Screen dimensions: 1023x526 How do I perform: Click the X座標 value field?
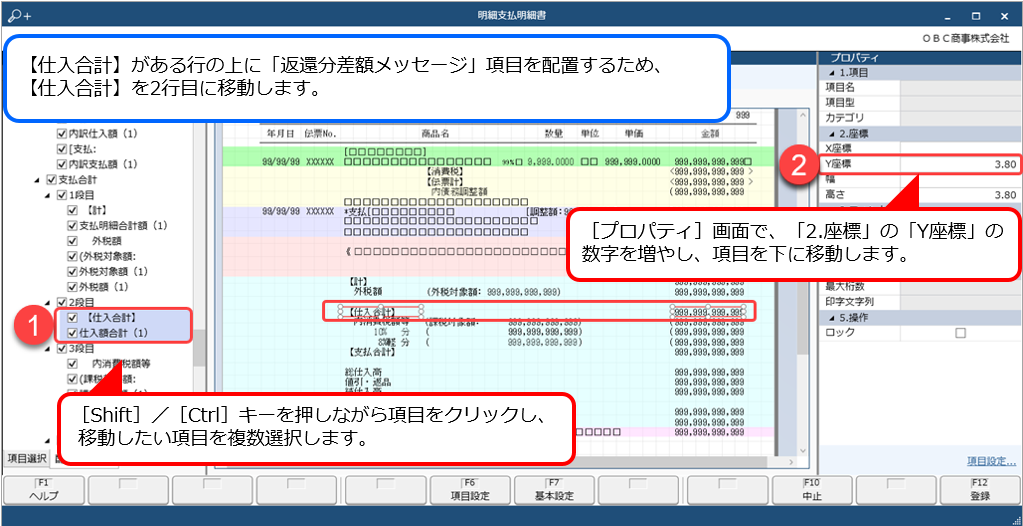(x=959, y=148)
